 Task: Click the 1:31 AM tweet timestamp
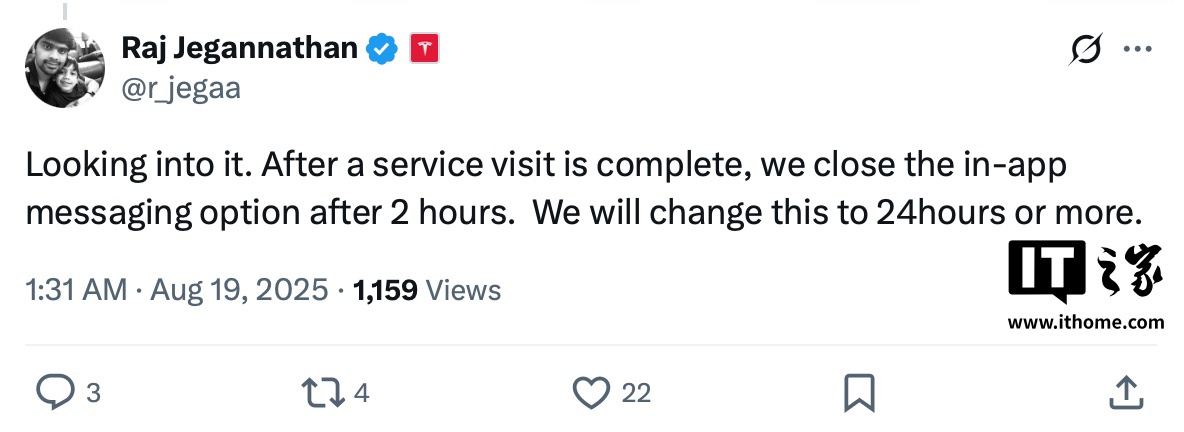[76, 290]
